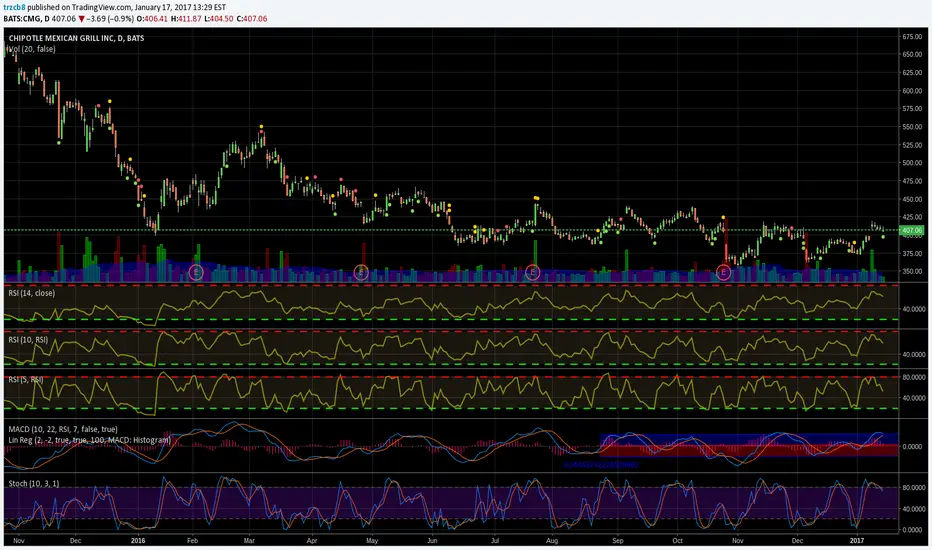The width and height of the screenshot is (932, 550).
Task: Click the Vol (20, false) indicator label
Action: (x=31, y=49)
